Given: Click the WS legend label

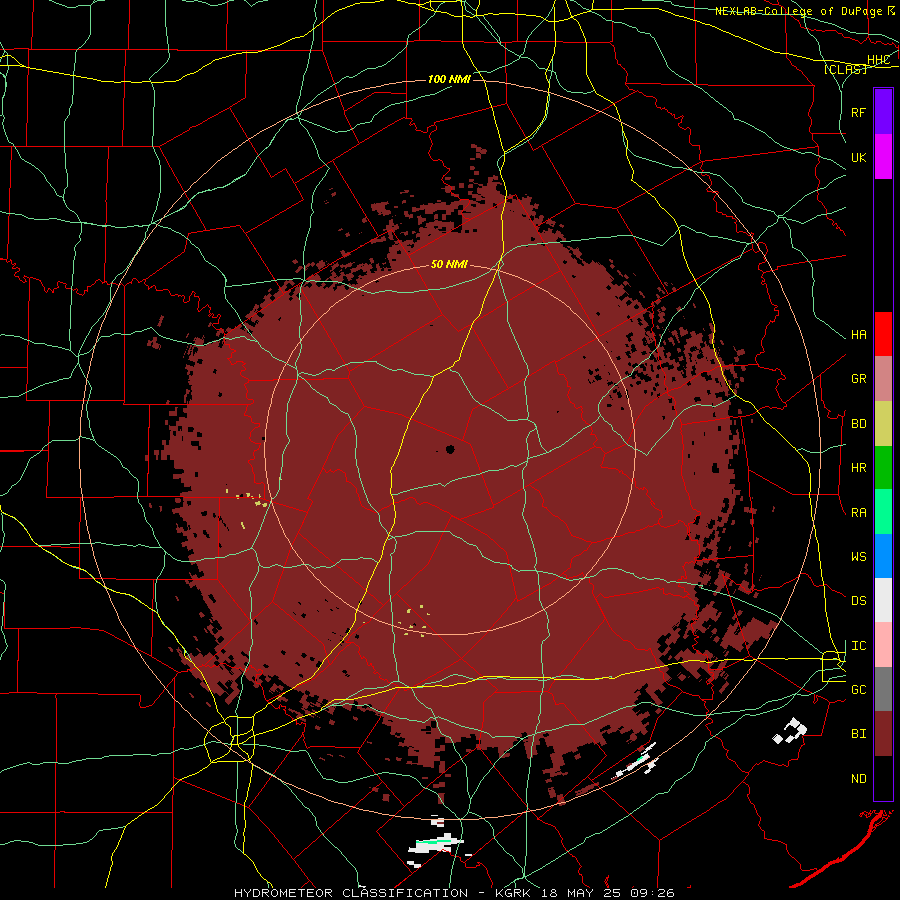Looking at the screenshot, I should click(x=858, y=557).
